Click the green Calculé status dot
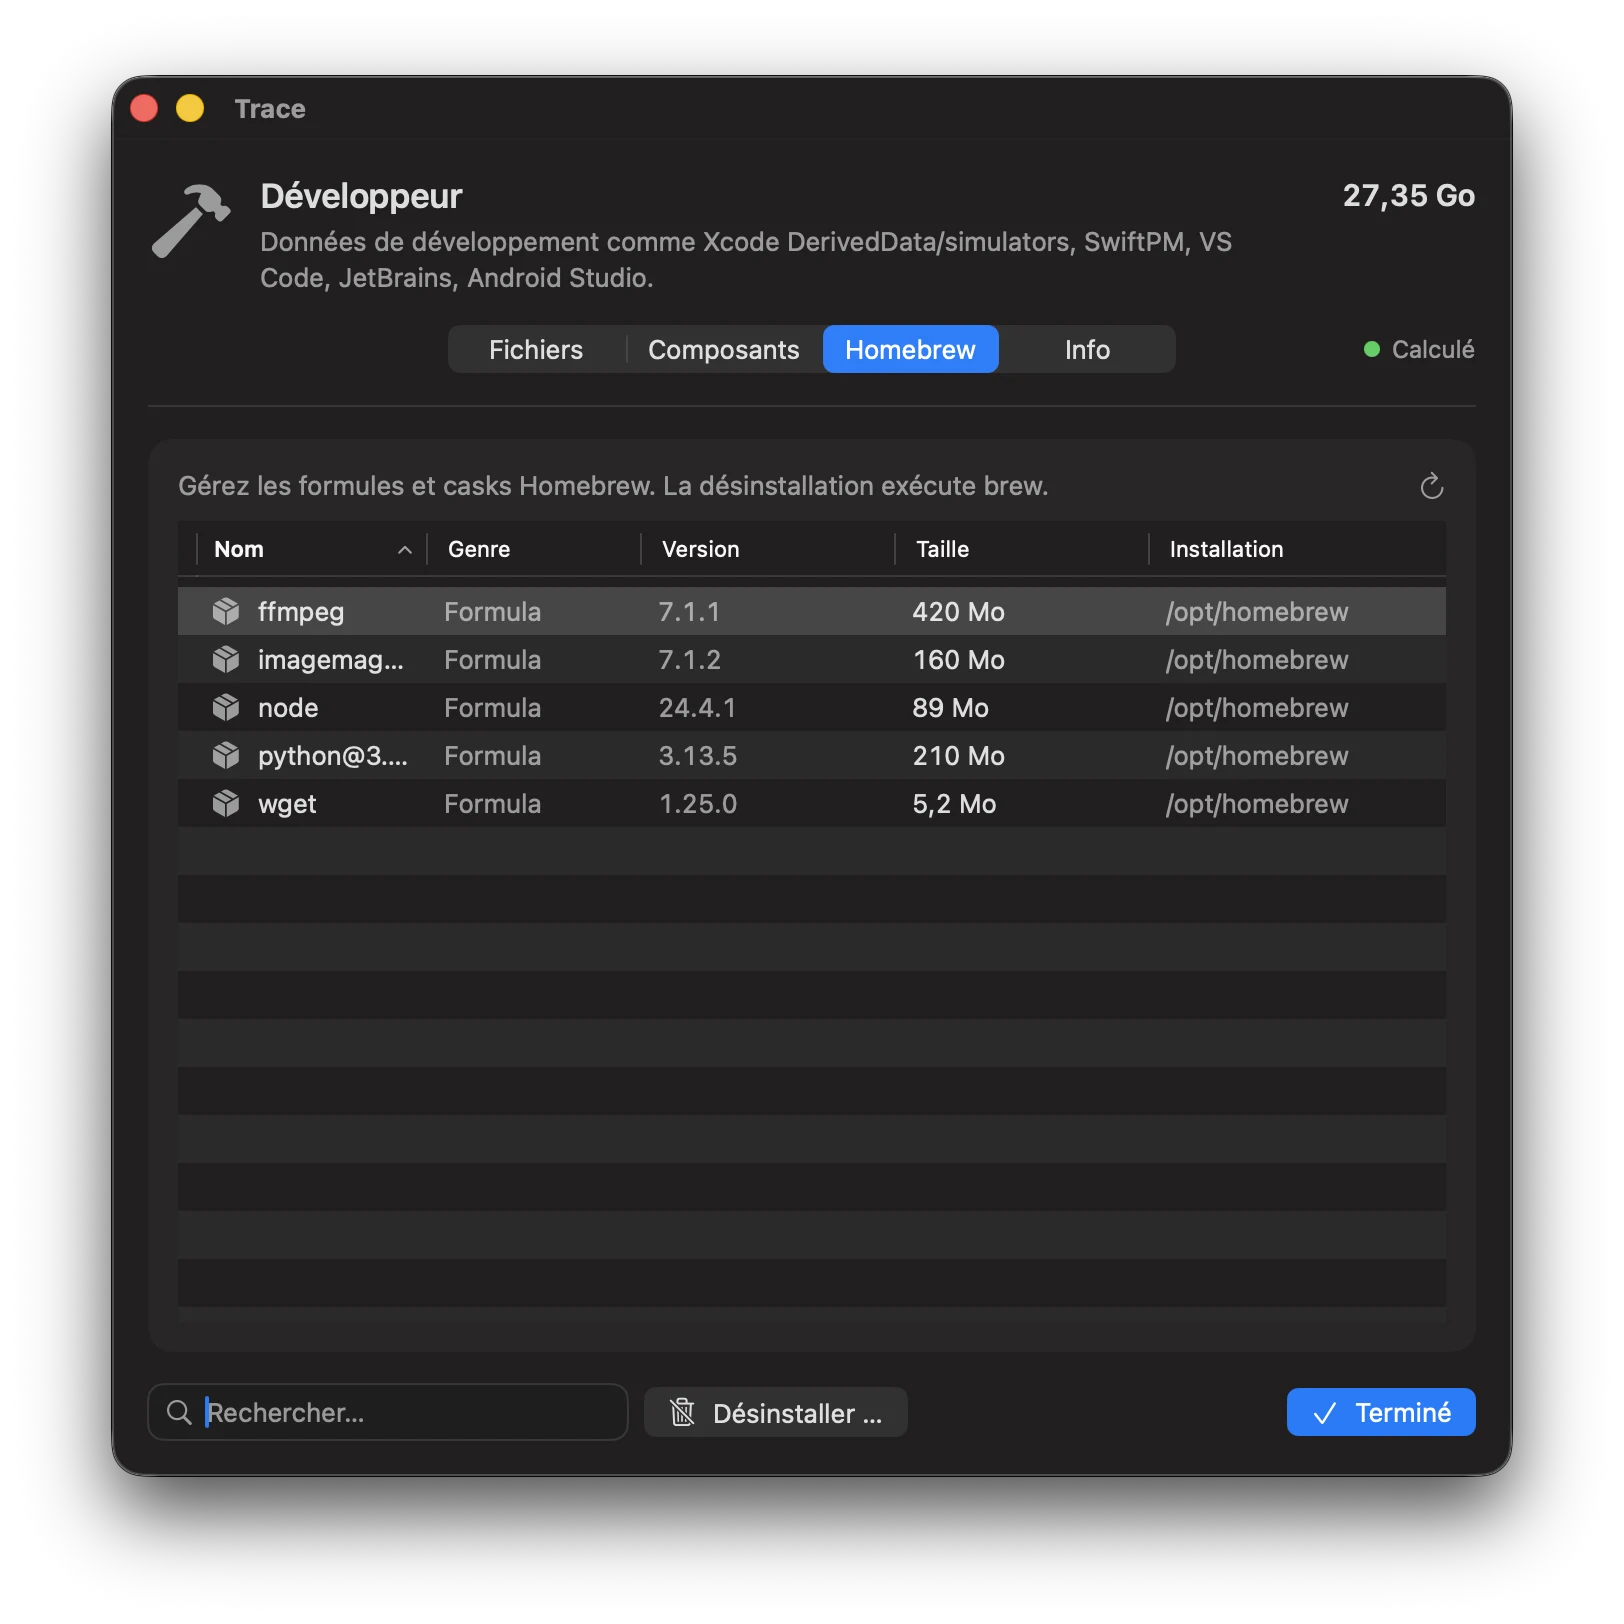The height and width of the screenshot is (1624, 1624). (x=1372, y=349)
